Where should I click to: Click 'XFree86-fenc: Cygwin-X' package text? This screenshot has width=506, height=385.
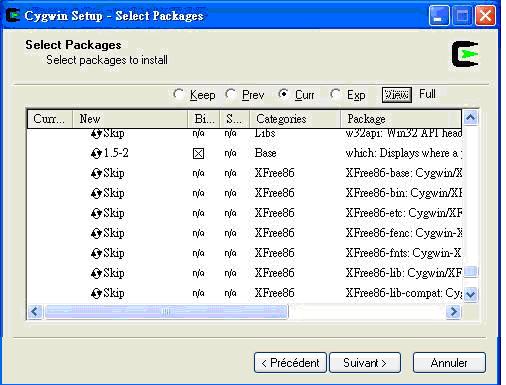coord(404,233)
